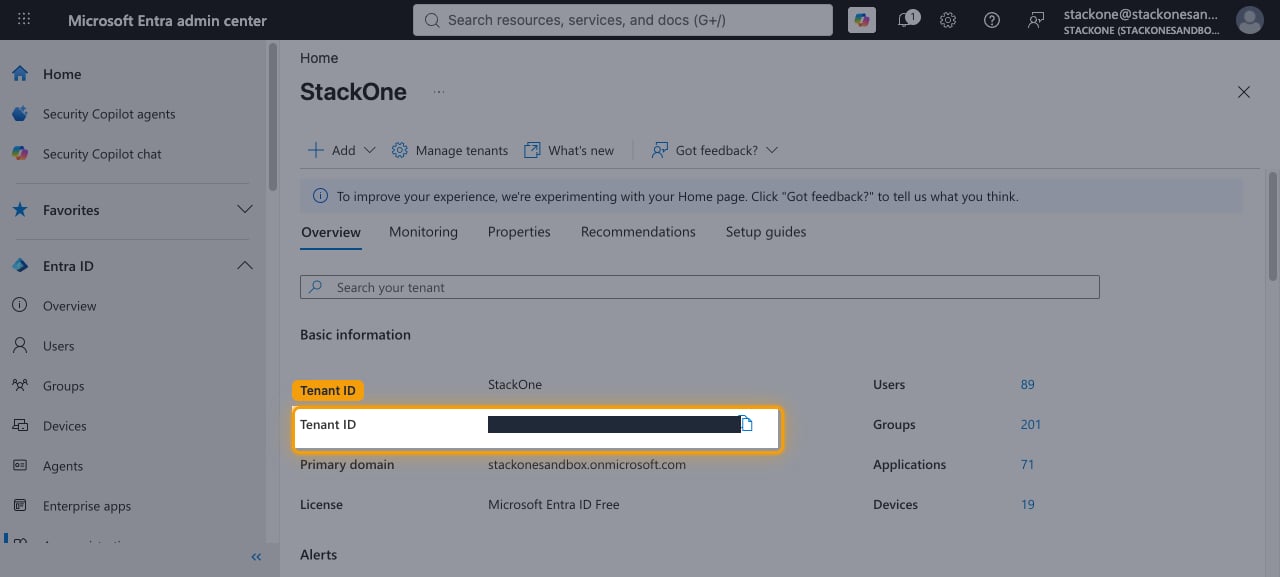Open the account avatar menu
Screen dimensions: 1280x577
[1249, 20]
